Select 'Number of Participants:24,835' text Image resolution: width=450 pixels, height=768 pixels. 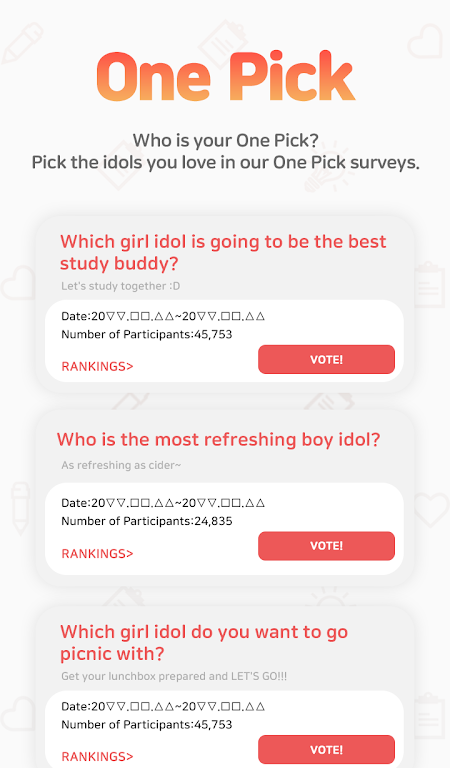point(146,521)
